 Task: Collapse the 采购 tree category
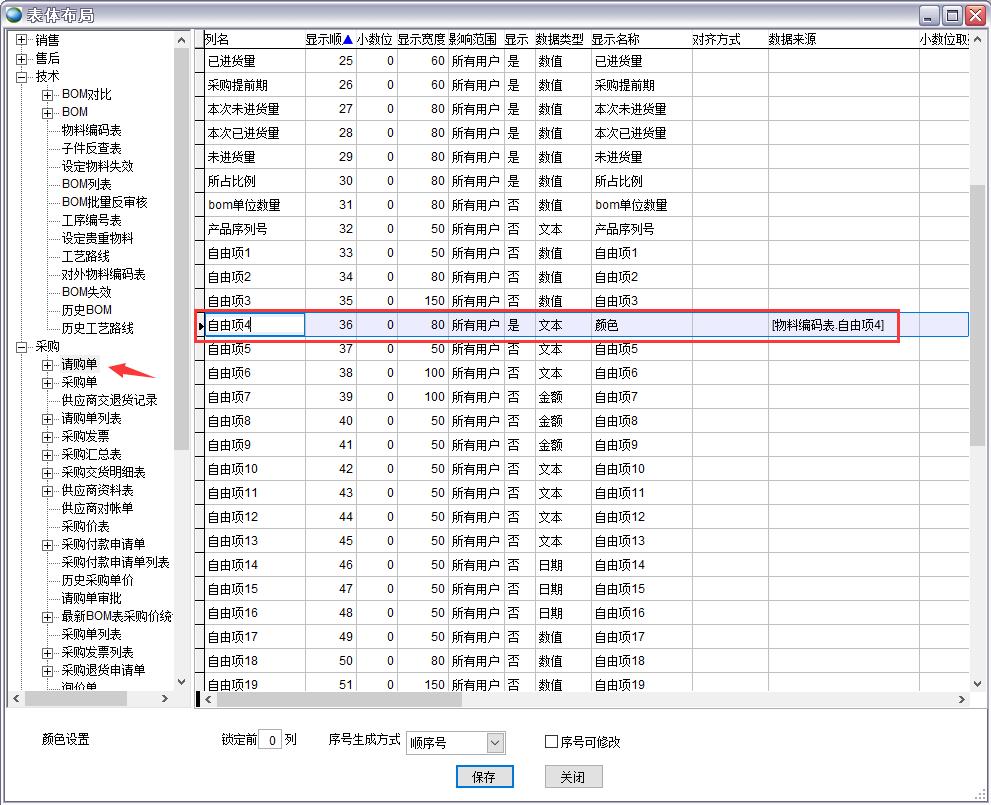21,347
